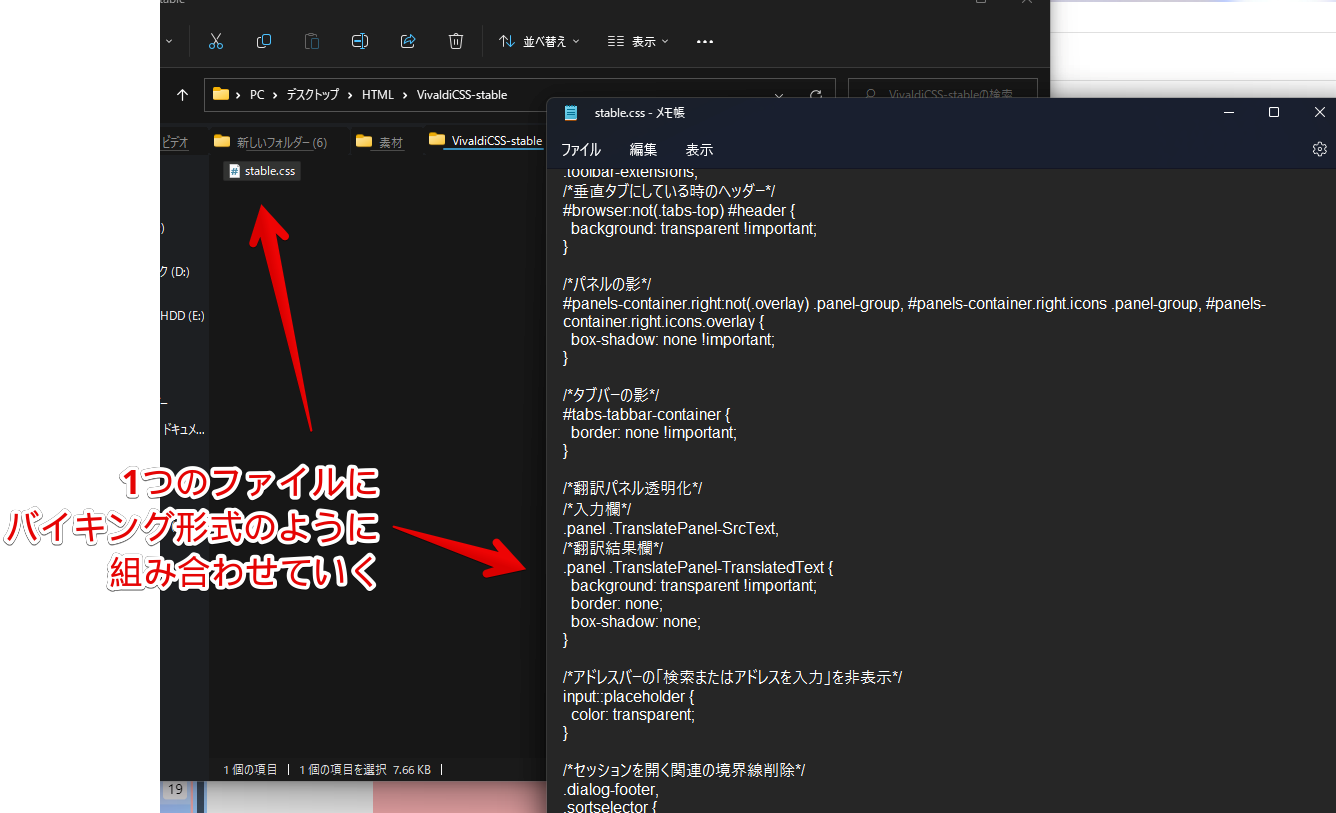This screenshot has width=1336, height=813.
Task: Click the #tabs-tabbar-container { line
Action: [647, 414]
